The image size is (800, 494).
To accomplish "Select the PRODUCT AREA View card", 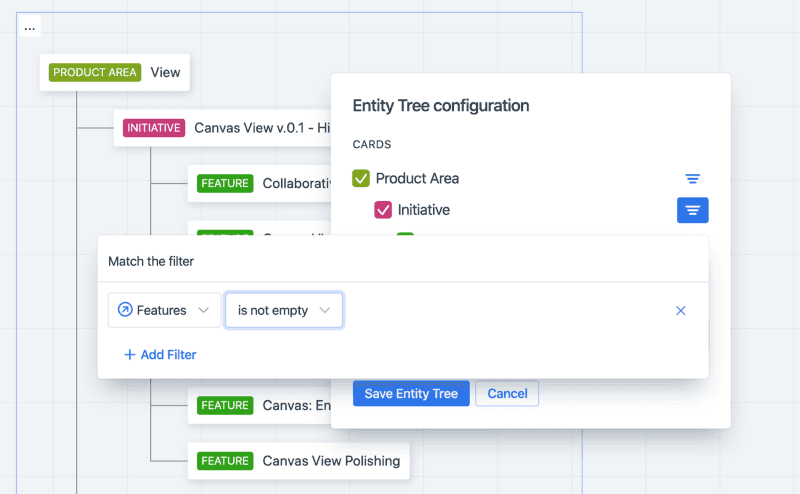I will coord(115,72).
